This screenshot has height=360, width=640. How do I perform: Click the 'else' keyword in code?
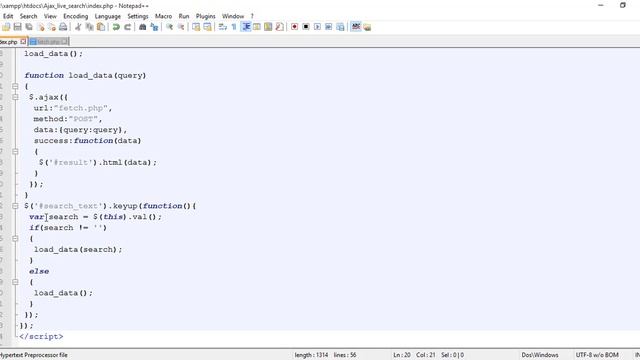(x=39, y=271)
